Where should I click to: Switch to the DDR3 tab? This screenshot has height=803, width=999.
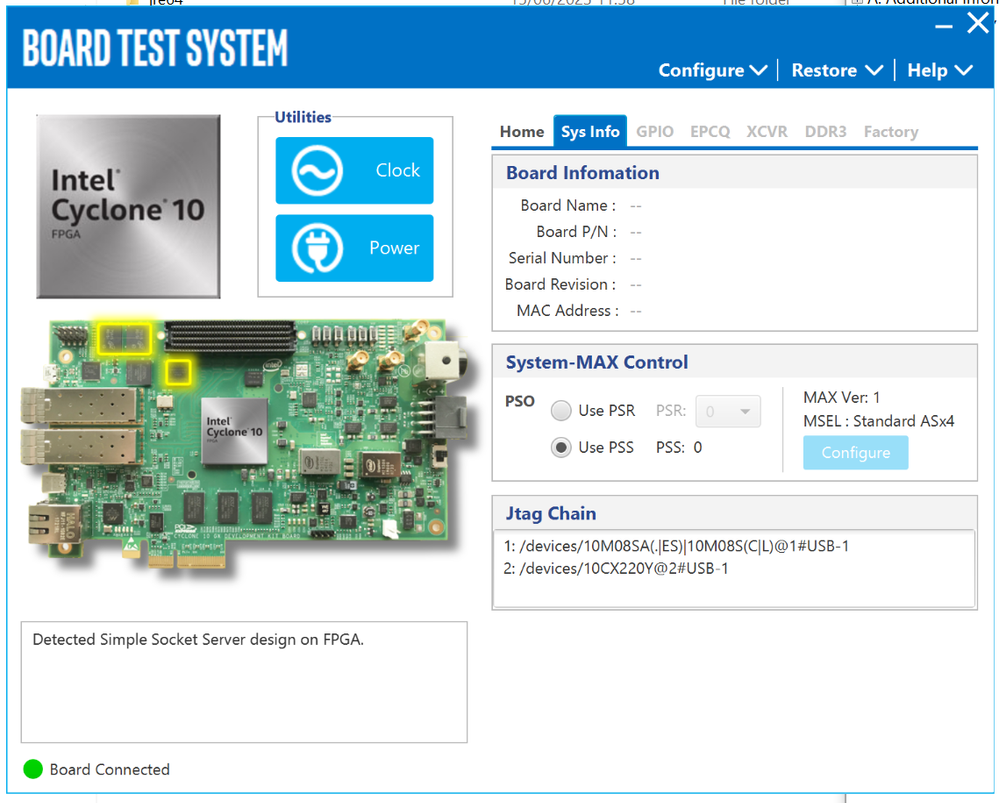(825, 132)
